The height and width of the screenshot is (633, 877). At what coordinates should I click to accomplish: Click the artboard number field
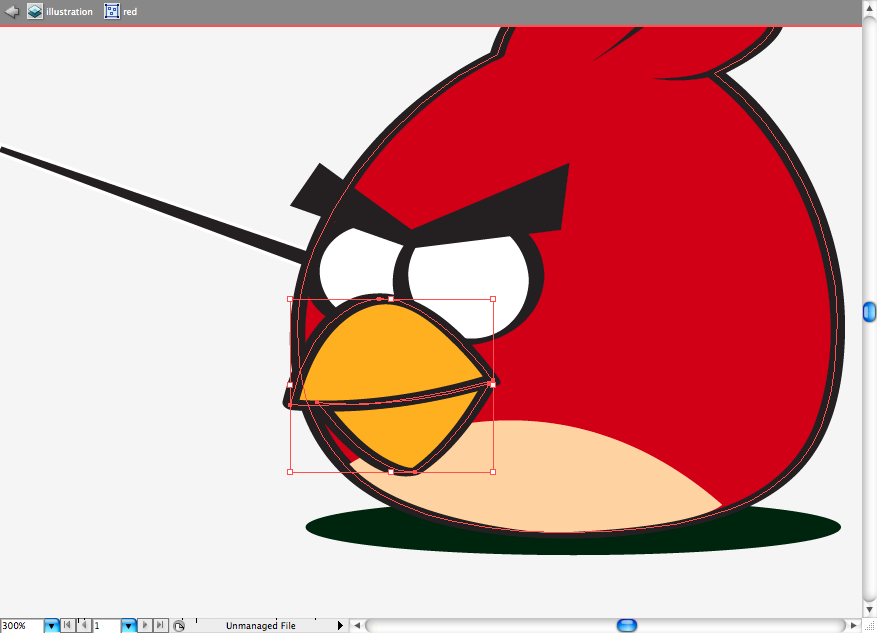[107, 626]
